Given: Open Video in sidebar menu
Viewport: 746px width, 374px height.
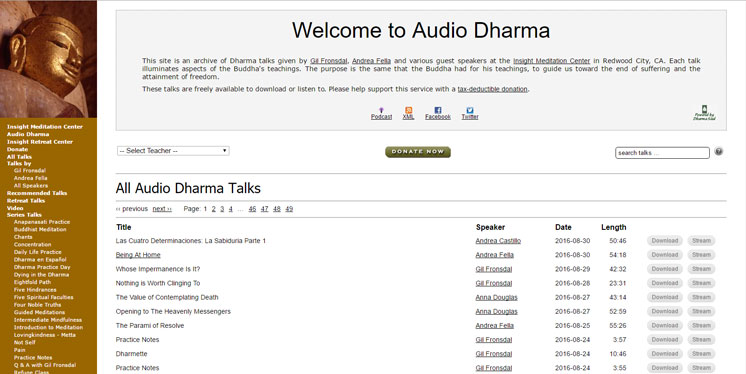Looking at the screenshot, I should tap(15, 208).
